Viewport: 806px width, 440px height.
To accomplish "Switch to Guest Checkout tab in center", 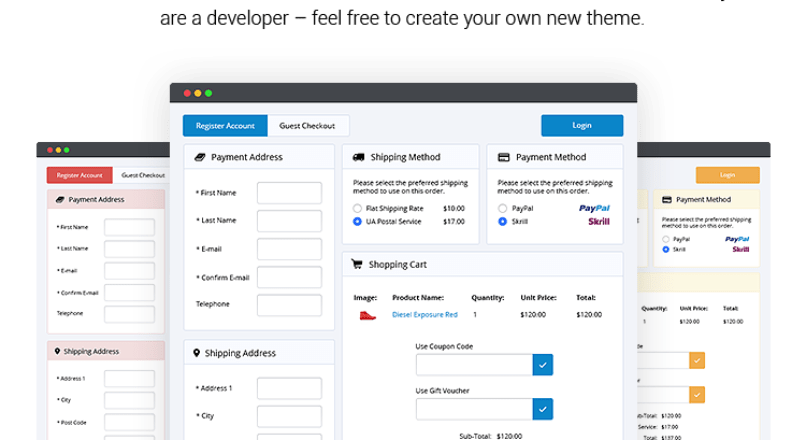I will coord(308,126).
